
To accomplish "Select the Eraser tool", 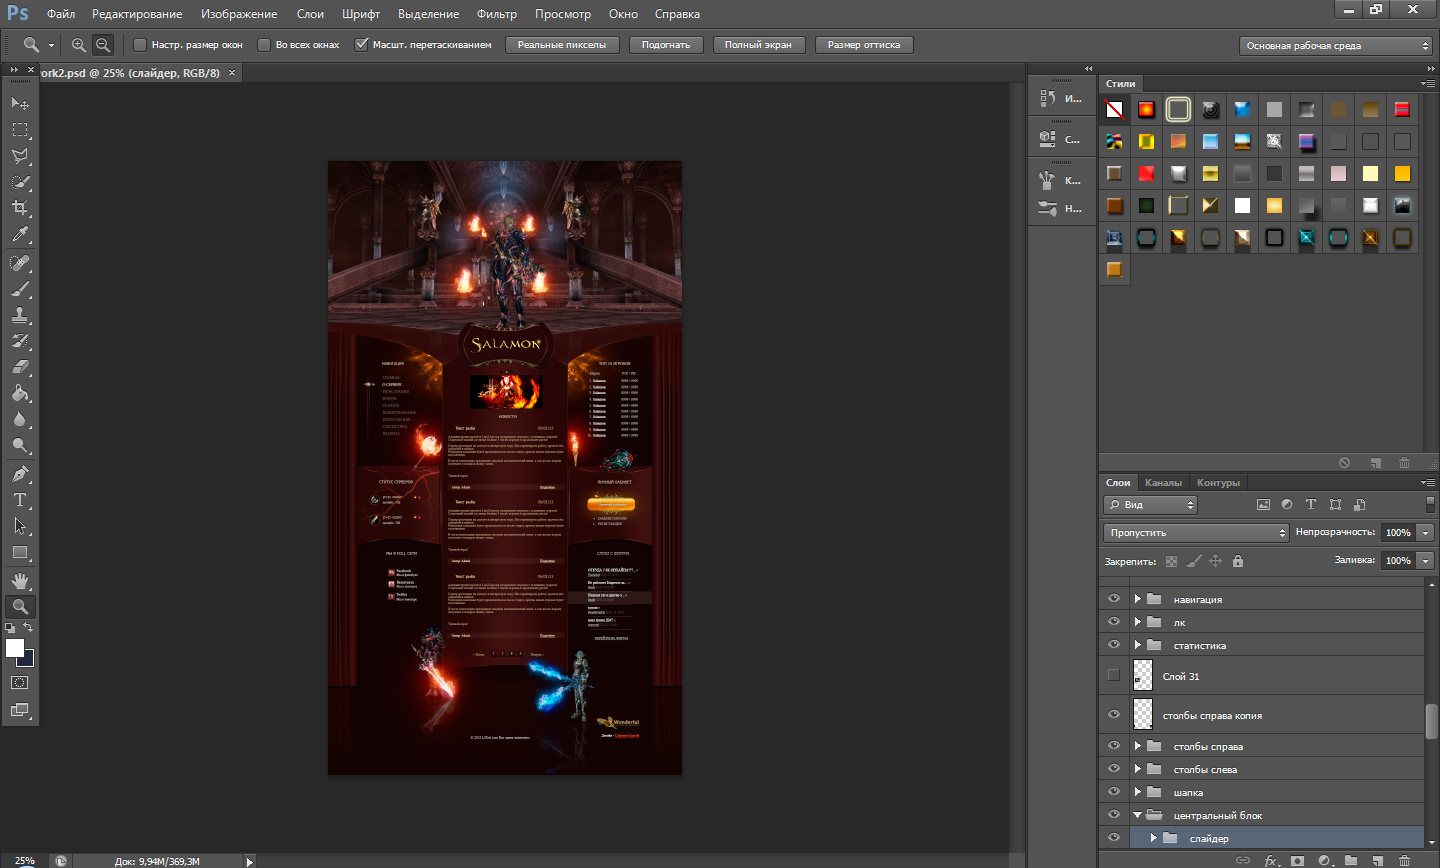I will [20, 367].
